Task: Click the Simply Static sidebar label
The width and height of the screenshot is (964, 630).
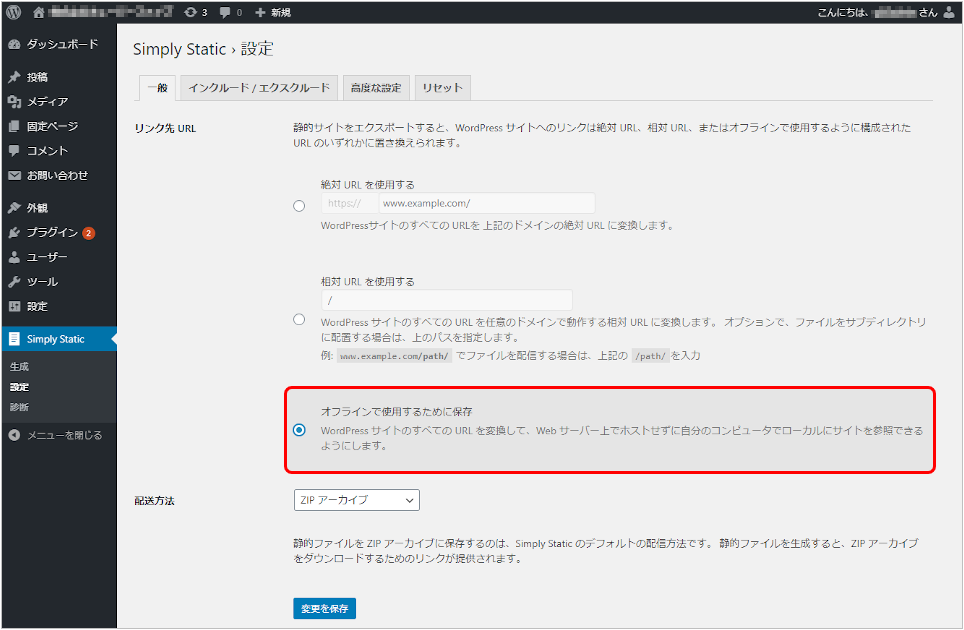Action: click(55, 339)
